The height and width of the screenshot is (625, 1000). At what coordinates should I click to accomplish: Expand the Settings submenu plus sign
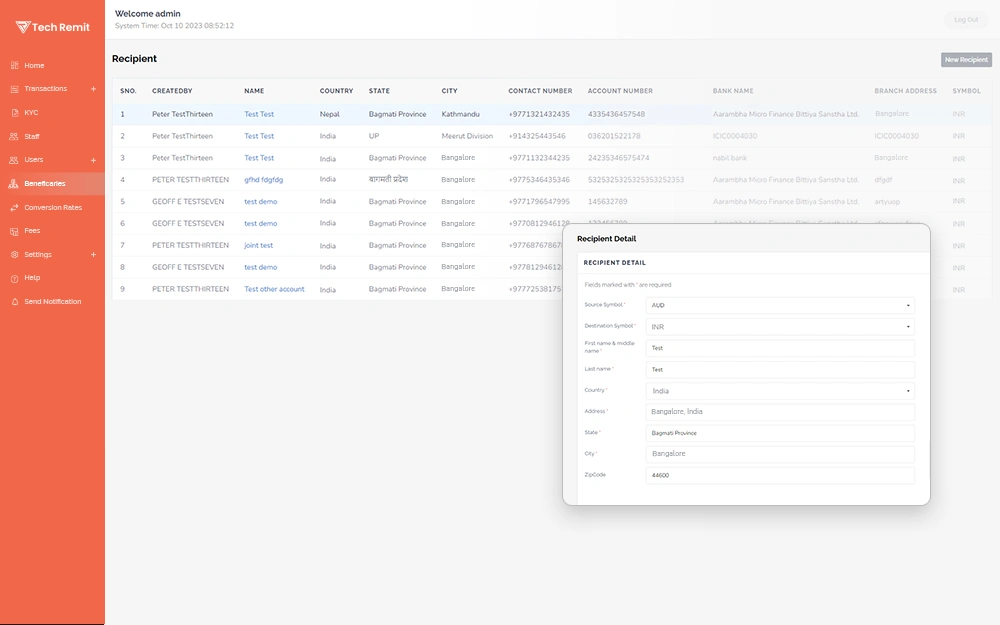(93, 255)
